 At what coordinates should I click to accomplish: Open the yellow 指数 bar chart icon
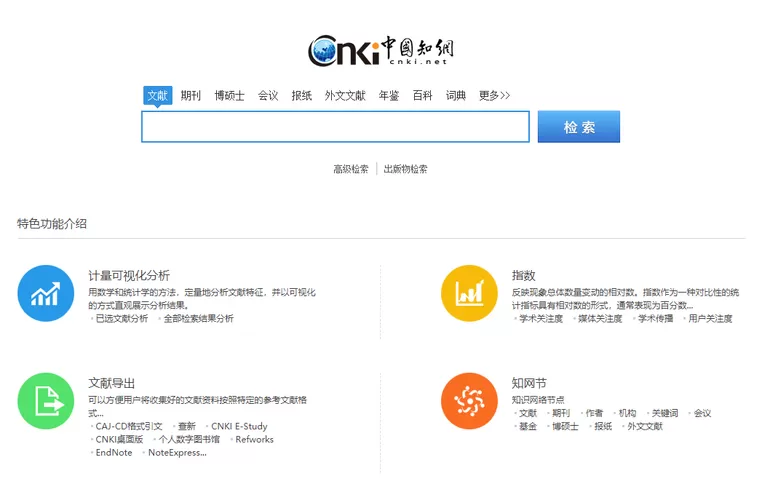click(469, 293)
